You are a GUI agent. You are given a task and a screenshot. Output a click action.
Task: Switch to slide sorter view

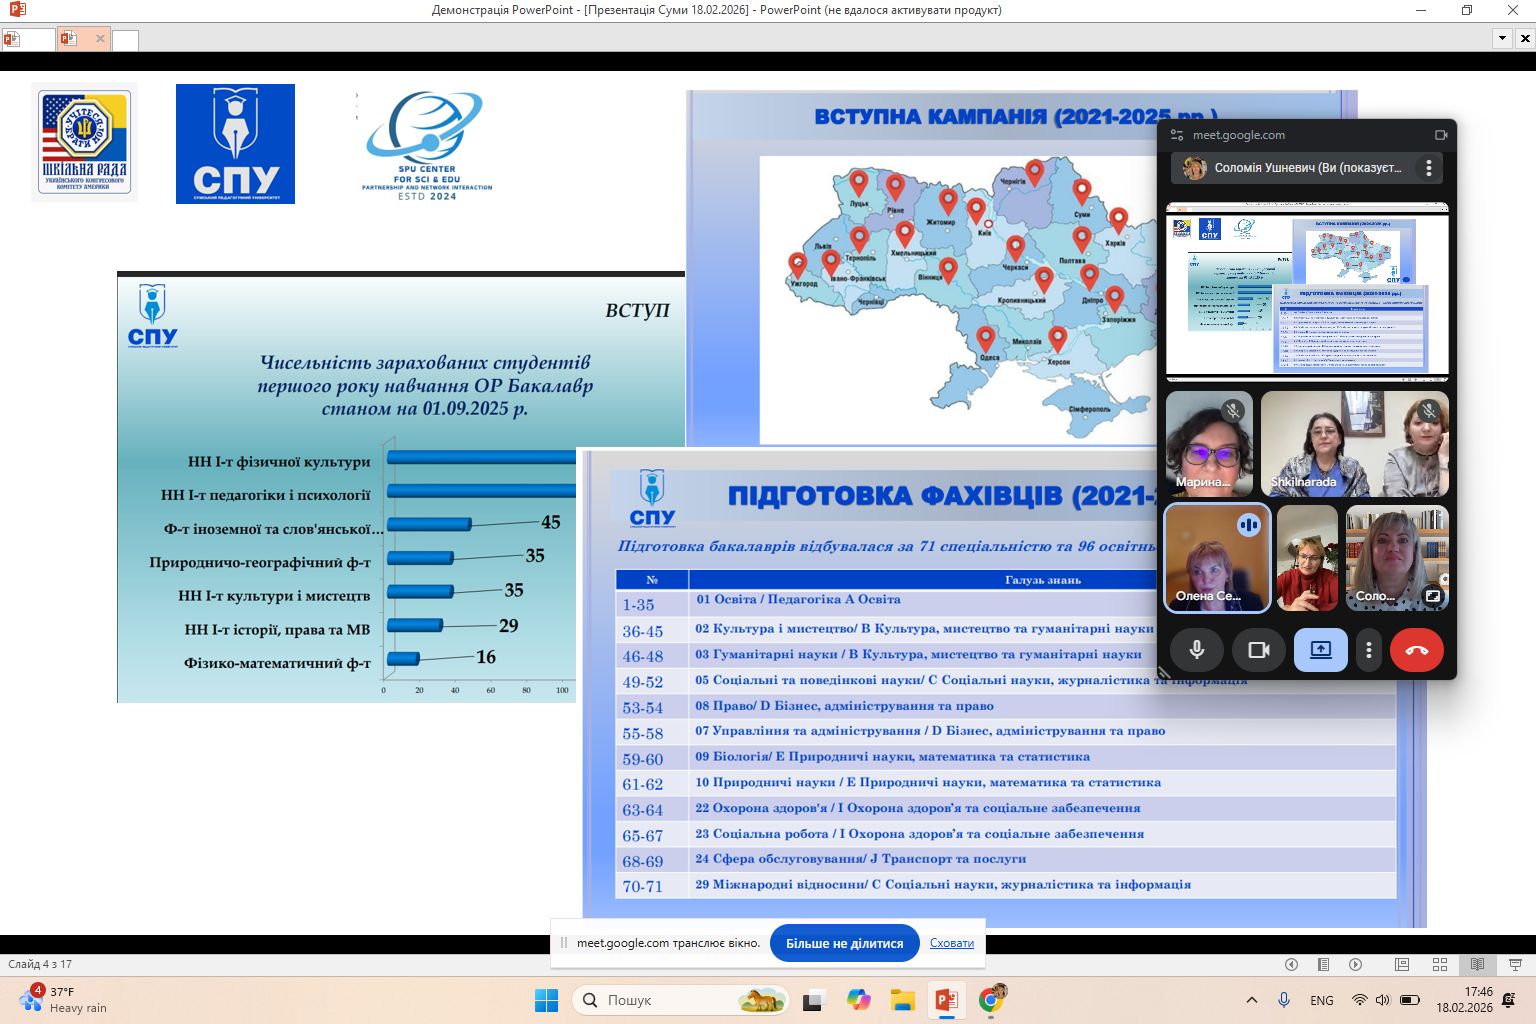click(x=1440, y=965)
